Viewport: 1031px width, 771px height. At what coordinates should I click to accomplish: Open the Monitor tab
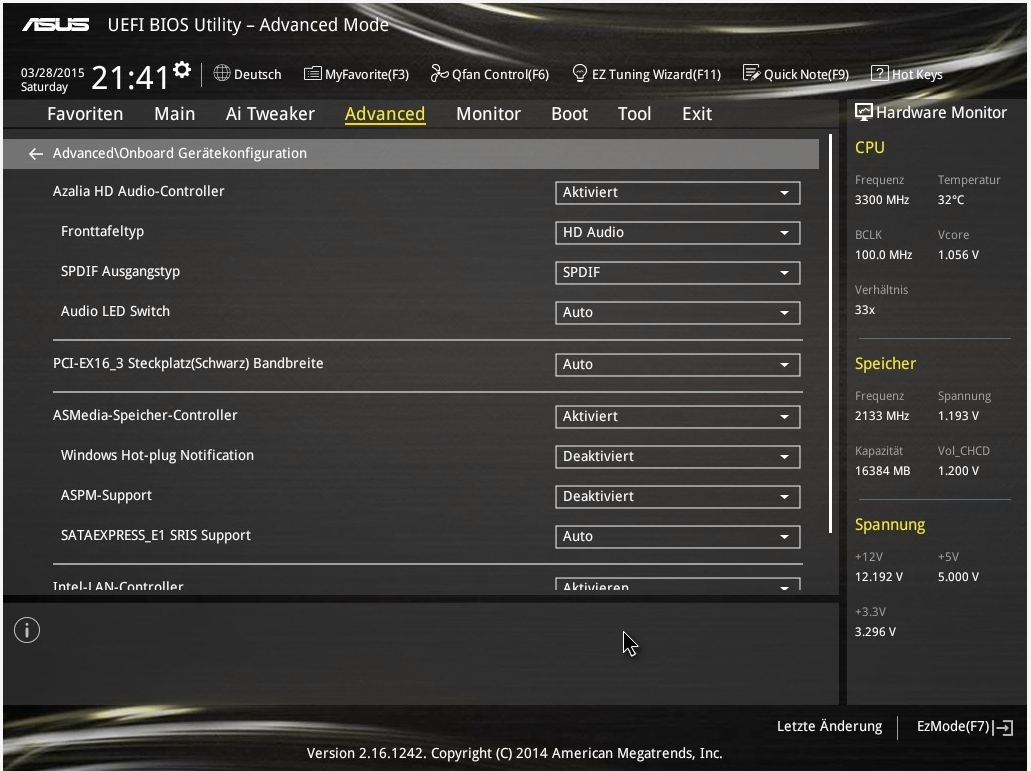pos(489,114)
